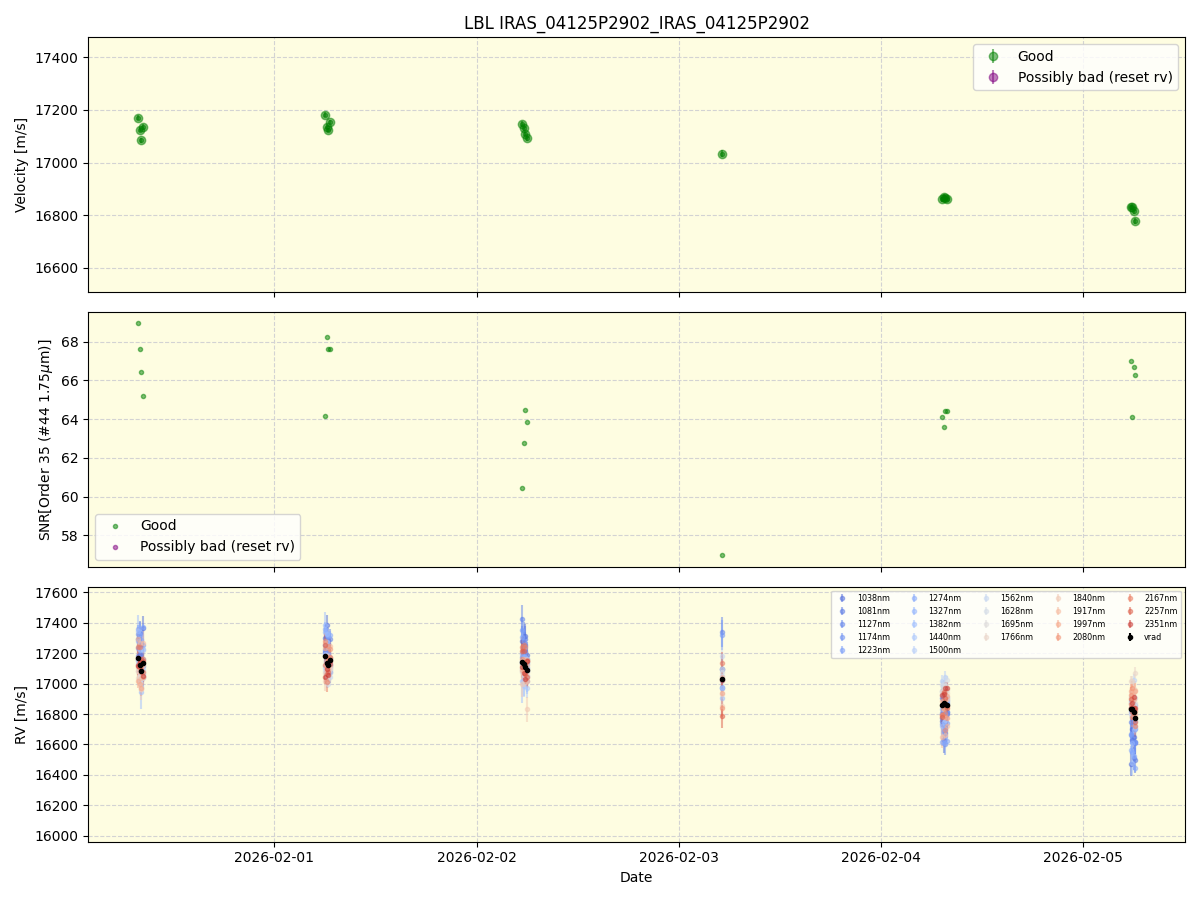Click the lone velocity point on 2026-02-03
Image resolution: width=1200 pixels, height=900 pixels.
[722, 154]
